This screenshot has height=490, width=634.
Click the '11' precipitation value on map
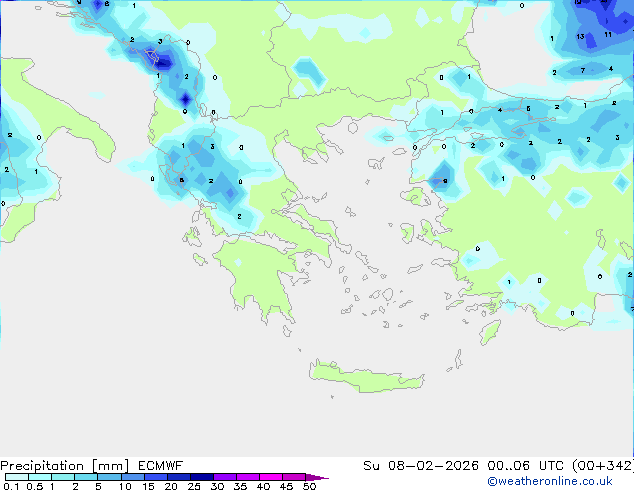[608, 35]
